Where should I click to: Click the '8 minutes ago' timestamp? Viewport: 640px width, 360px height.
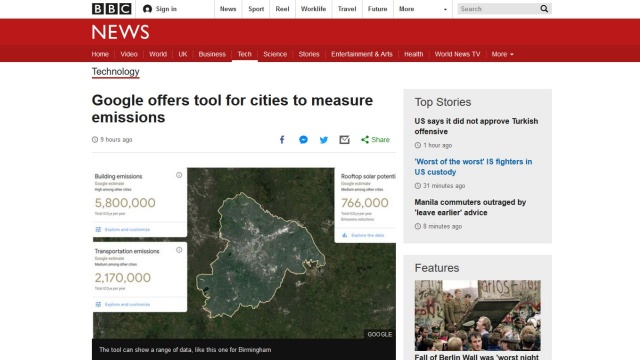point(442,226)
